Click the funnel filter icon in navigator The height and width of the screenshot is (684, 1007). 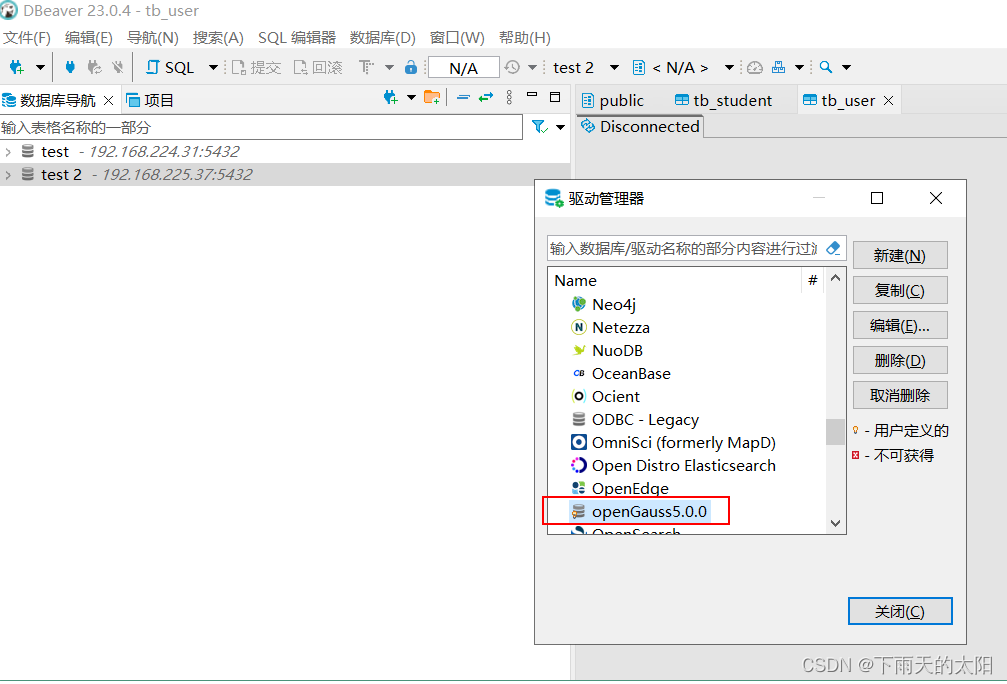[x=539, y=127]
